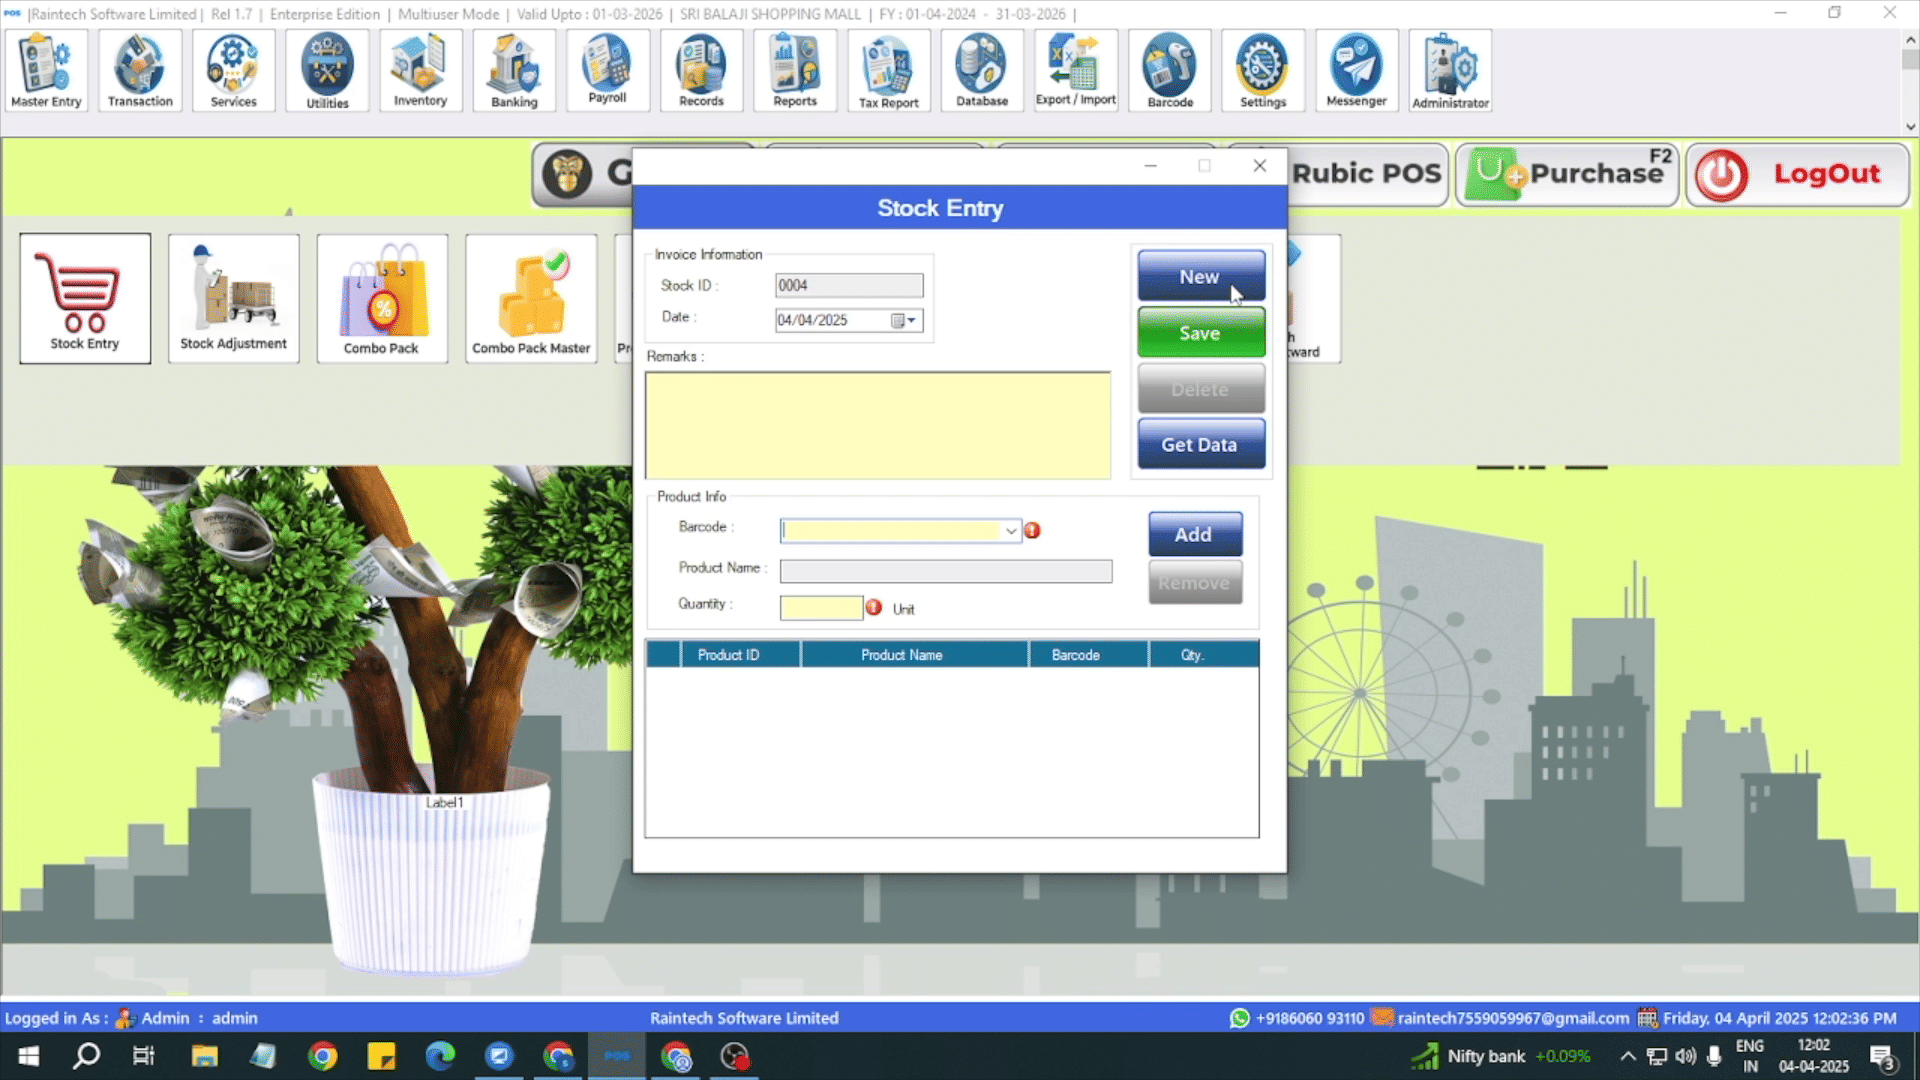Click the Save button
This screenshot has height=1080, width=1920.
1200,333
